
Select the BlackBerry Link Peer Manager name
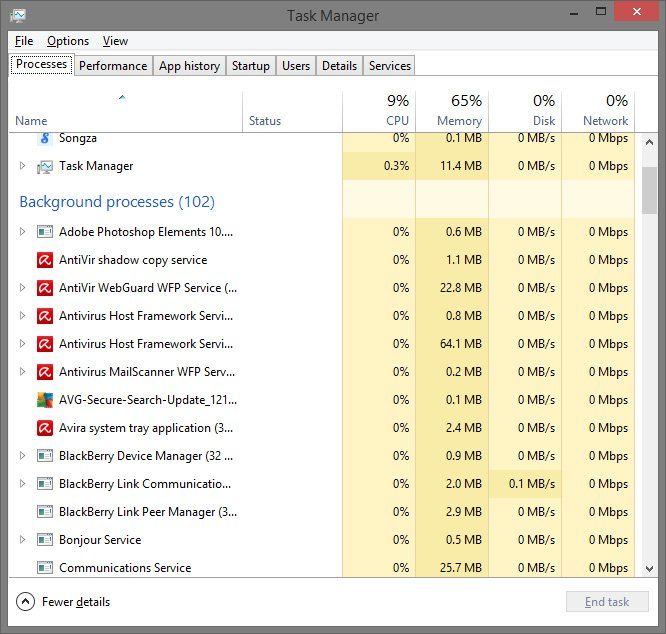148,512
